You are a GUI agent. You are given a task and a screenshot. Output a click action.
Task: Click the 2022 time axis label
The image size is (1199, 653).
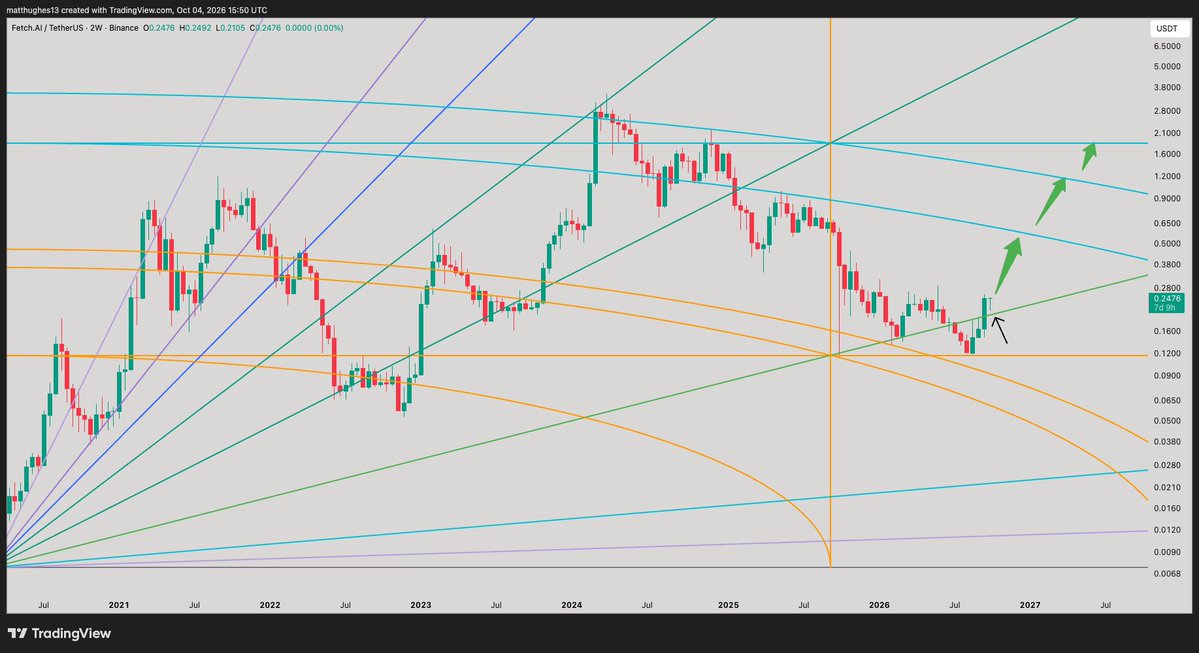(270, 605)
